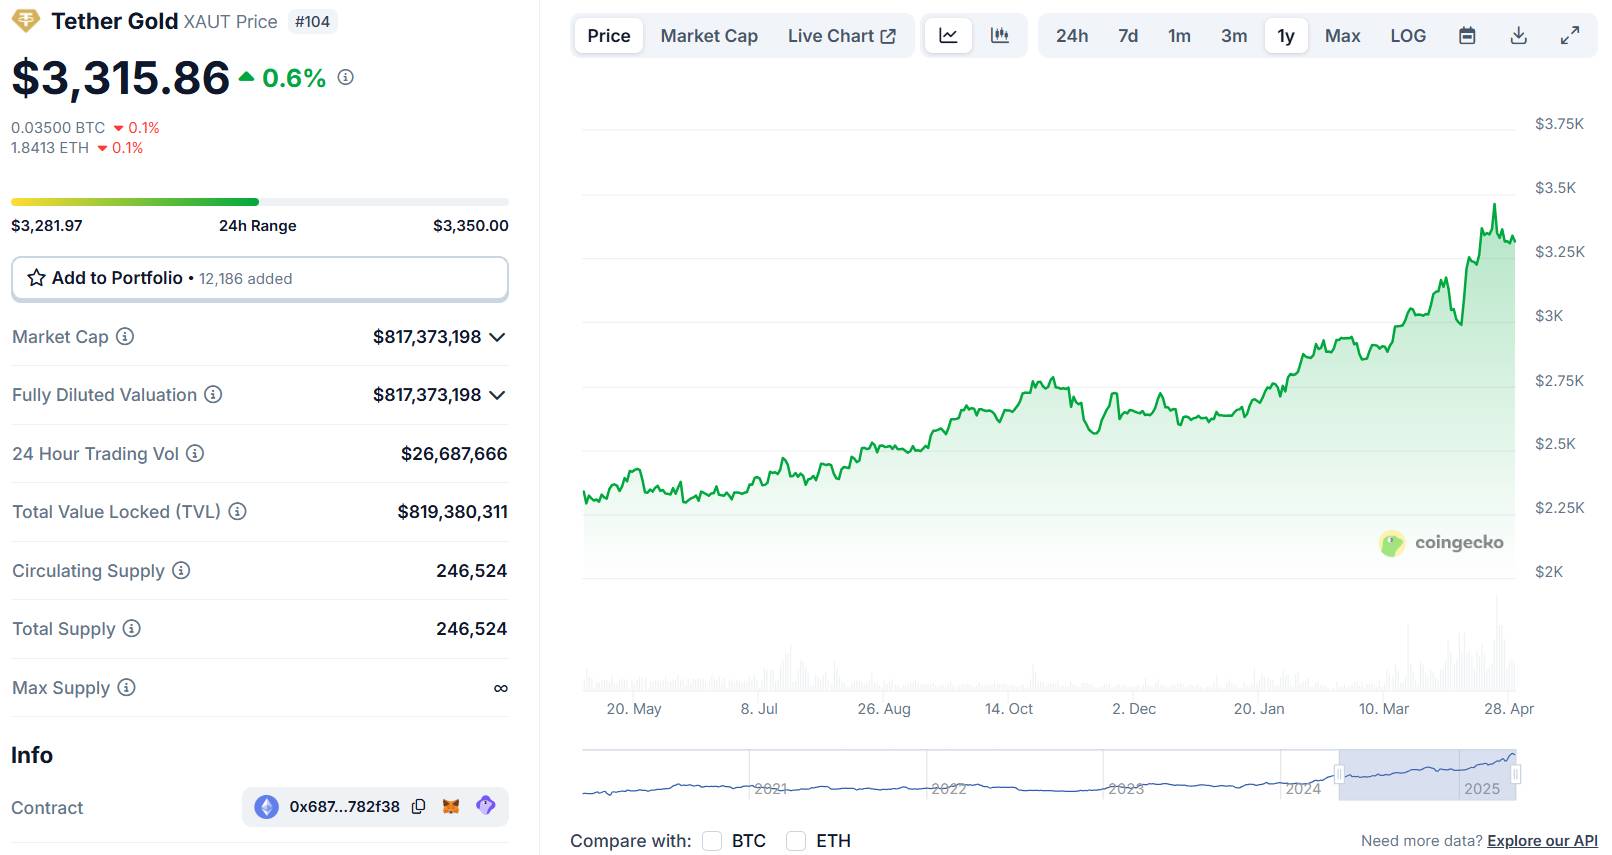Click the $819,380,311 TVL value
The height and width of the screenshot is (855, 1612).
coord(452,512)
